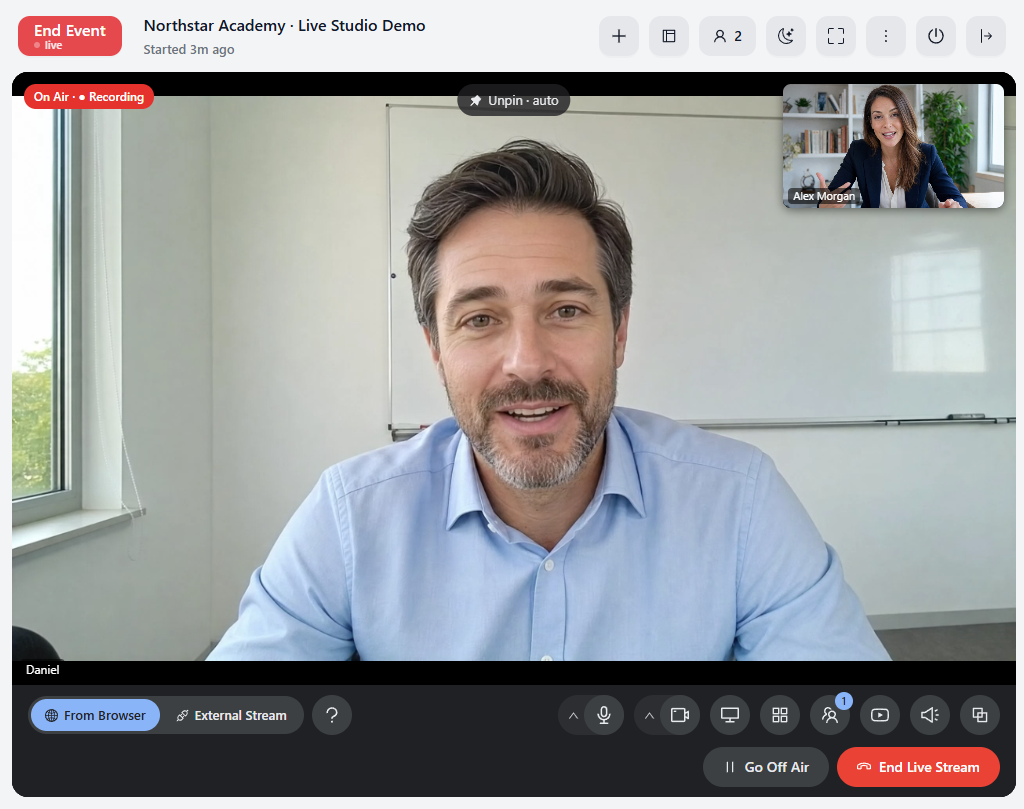
Task: Toggle dark mode moon icon
Action: coord(786,36)
